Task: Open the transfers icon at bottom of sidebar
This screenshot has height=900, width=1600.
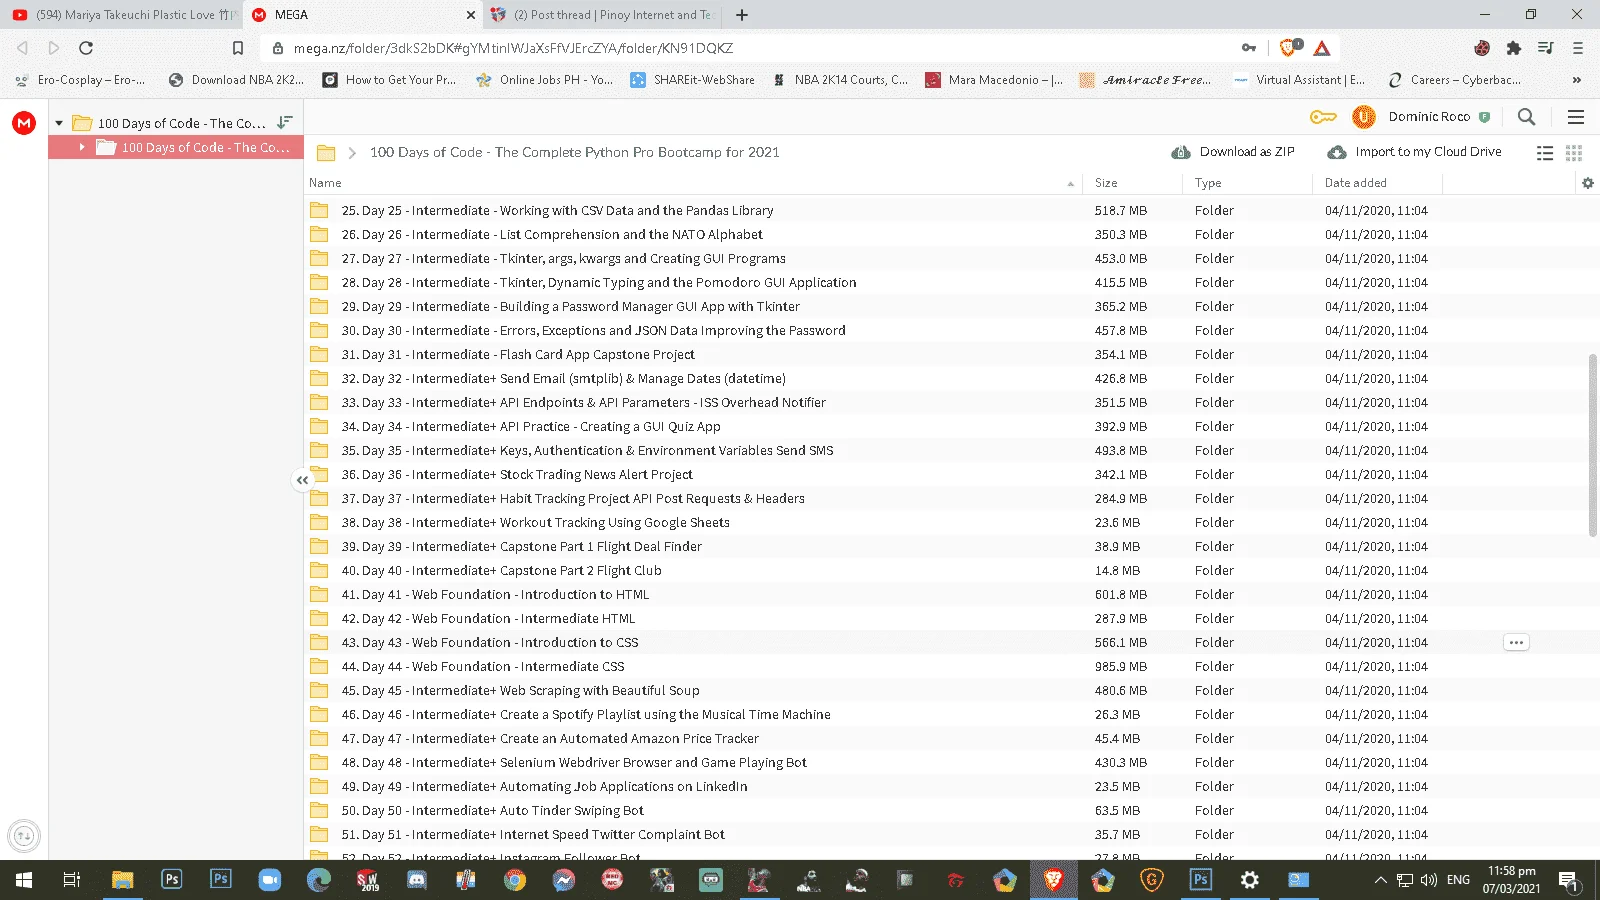Action: (24, 836)
